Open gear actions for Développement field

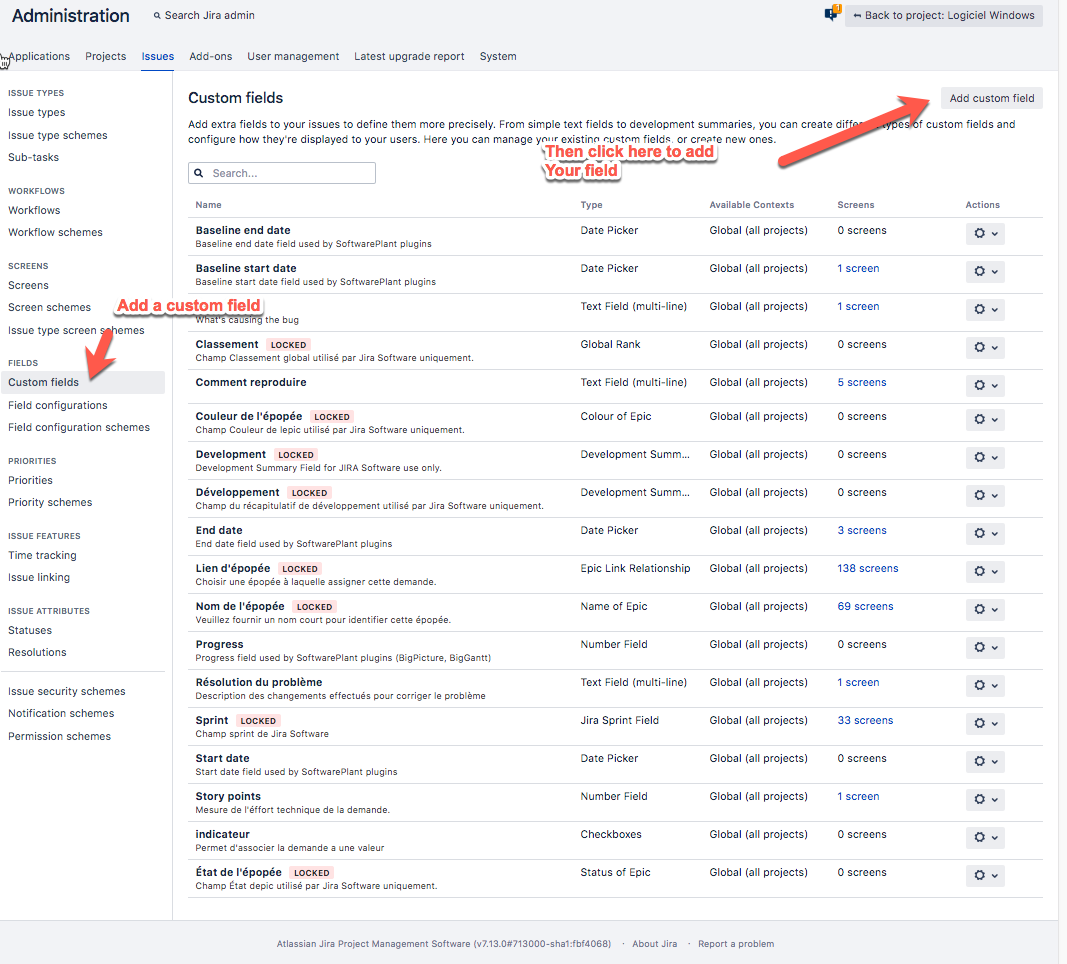[985, 495]
